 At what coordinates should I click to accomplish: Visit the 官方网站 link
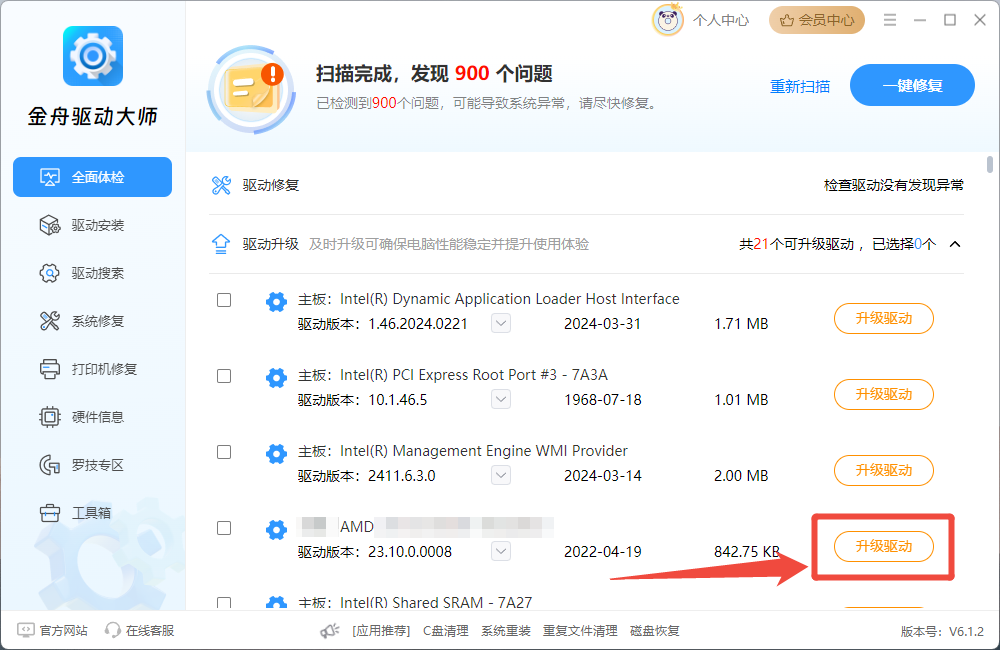[63, 631]
